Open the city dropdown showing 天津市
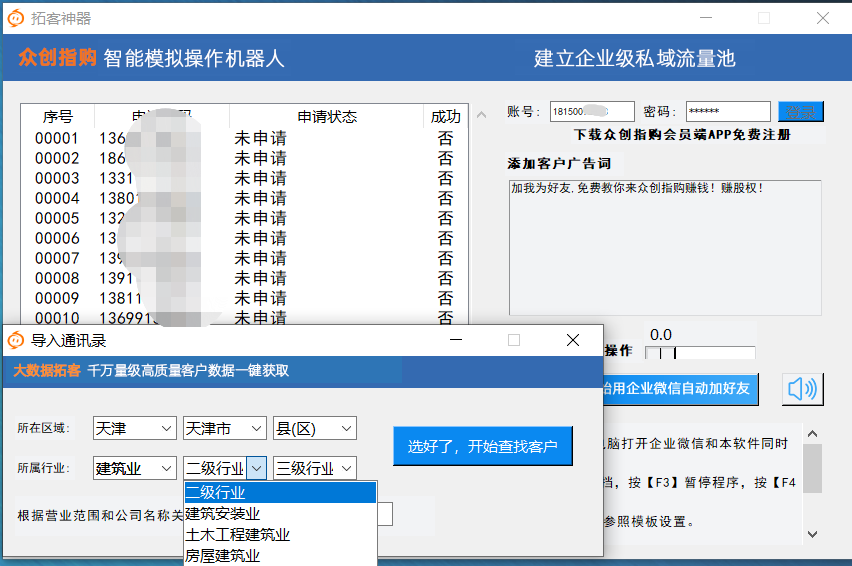 pyautogui.click(x=225, y=428)
